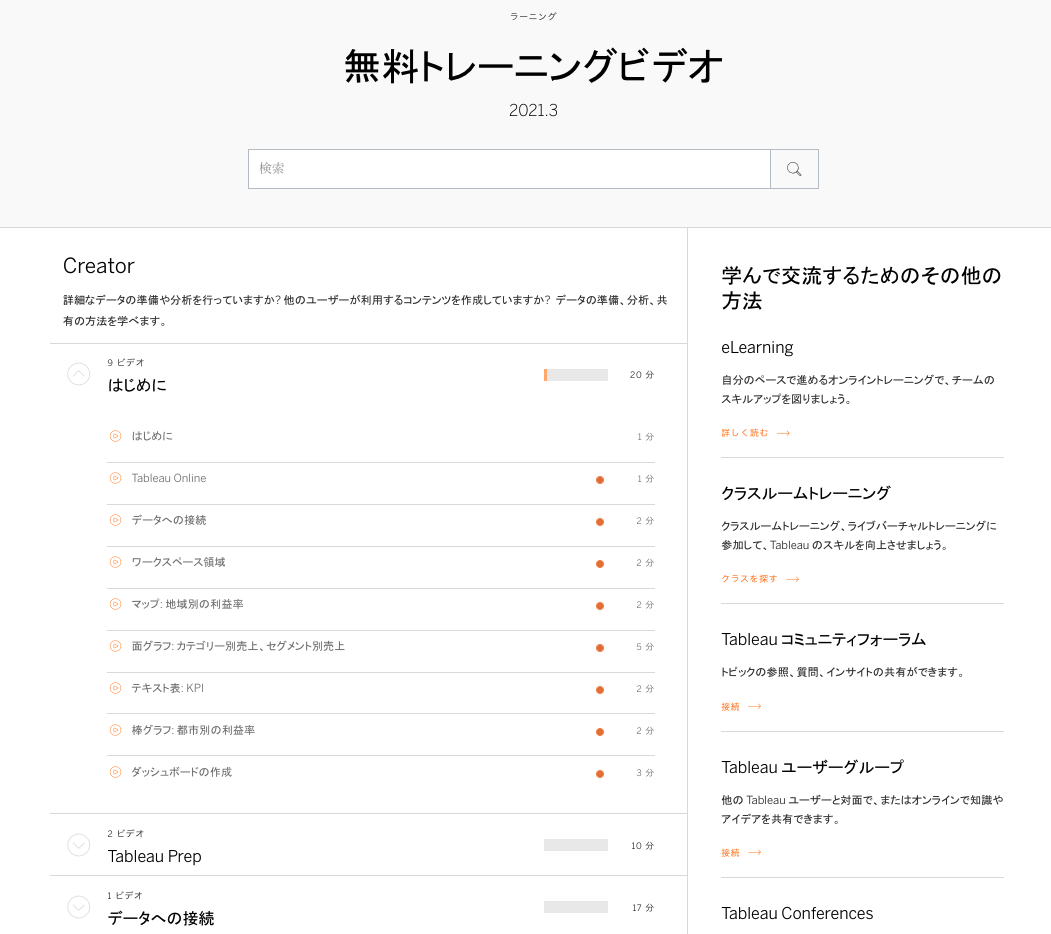This screenshot has height=934, width=1051.
Task: Follow 詳しく読む link under eLearning
Action: [x=744, y=433]
